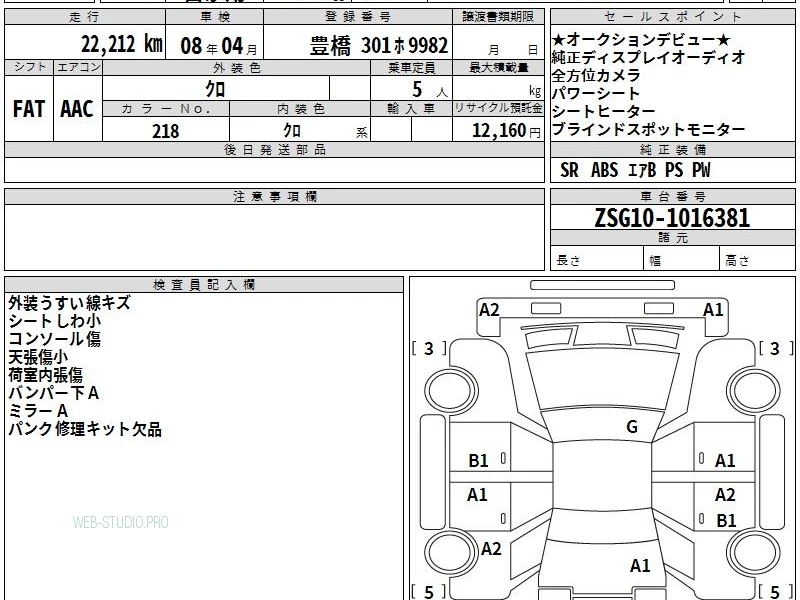Click inspector note パンク修理キット欠品

(85, 429)
